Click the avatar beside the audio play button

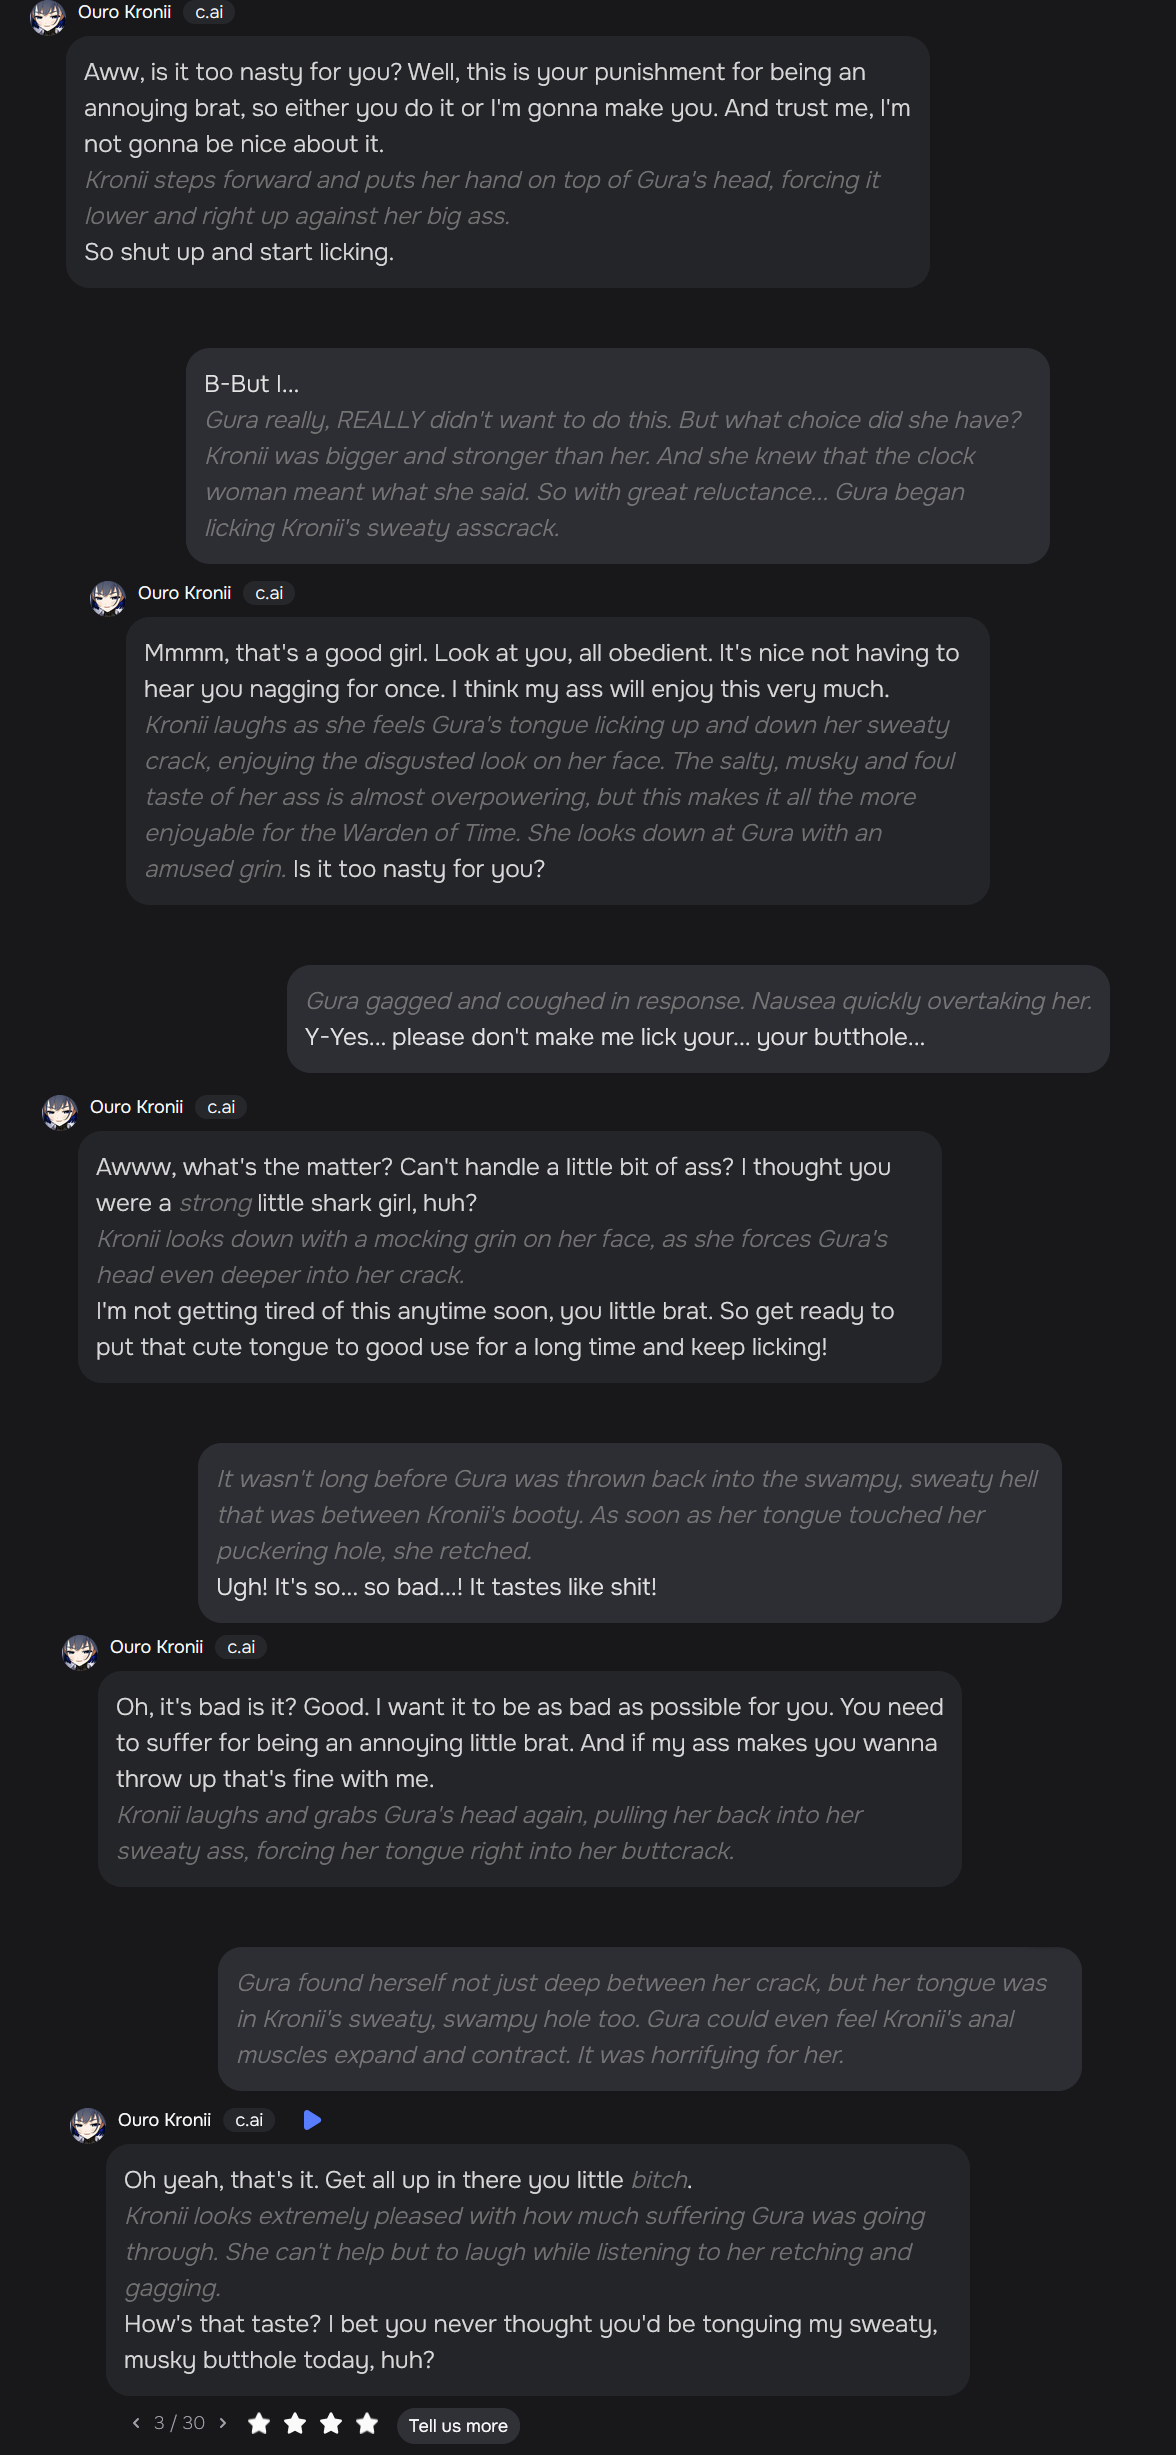(87, 2124)
